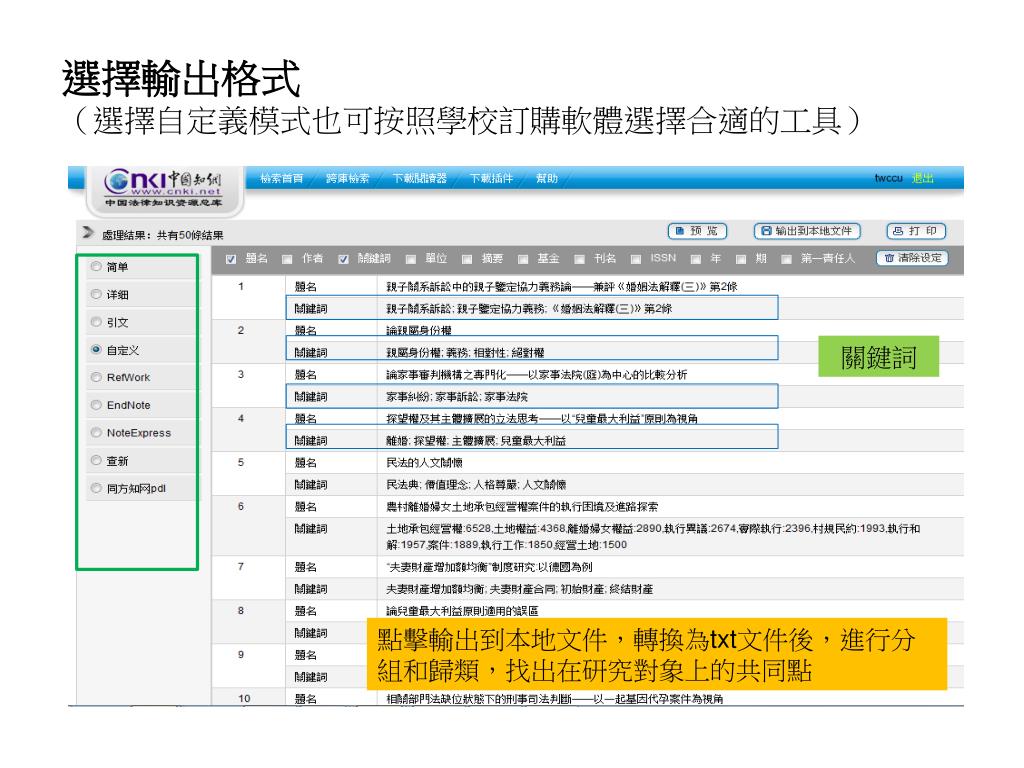Click the 打印 print button
Screen dimensions: 1024x768
point(916,231)
